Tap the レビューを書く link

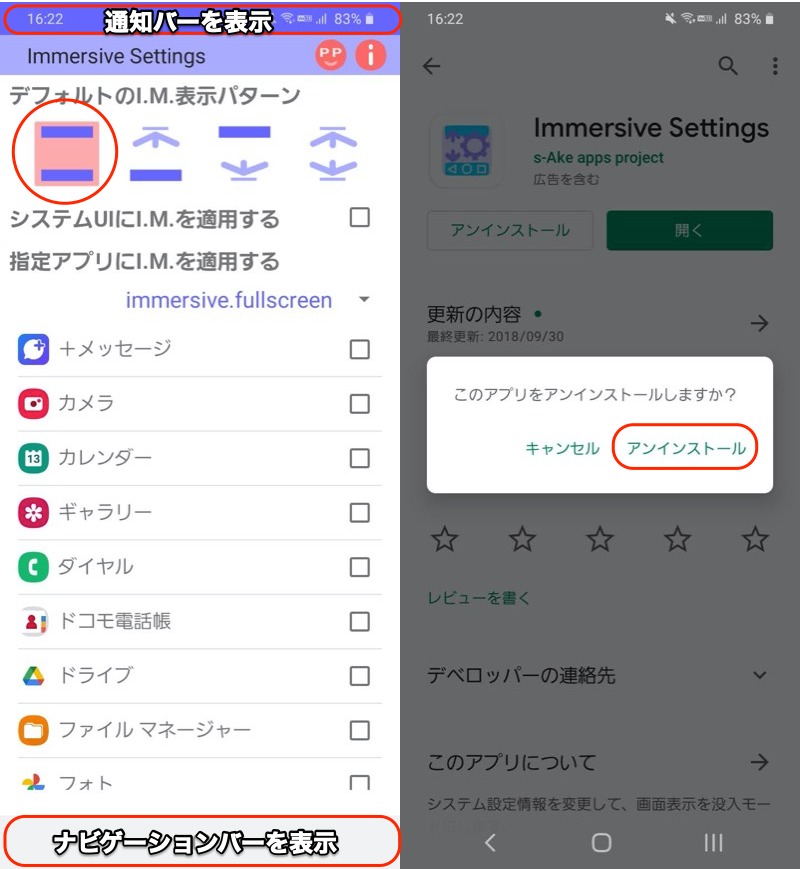coord(479,597)
